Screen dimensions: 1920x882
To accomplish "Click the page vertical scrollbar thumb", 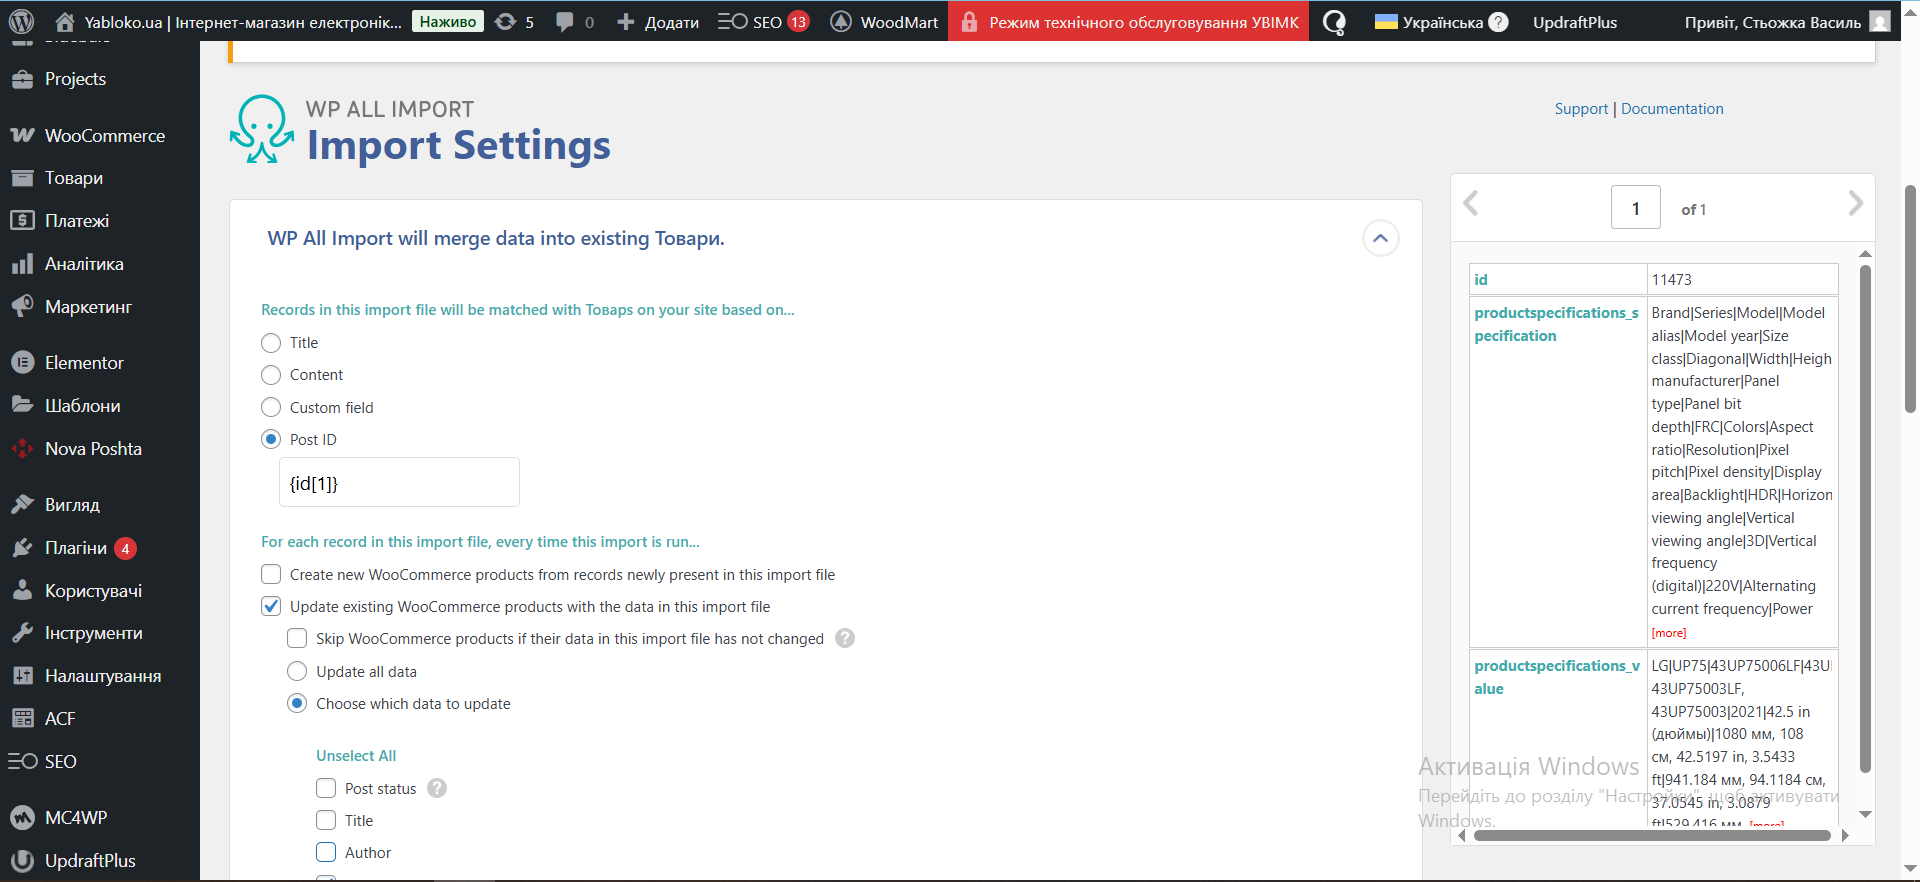I will (x=1910, y=298).
